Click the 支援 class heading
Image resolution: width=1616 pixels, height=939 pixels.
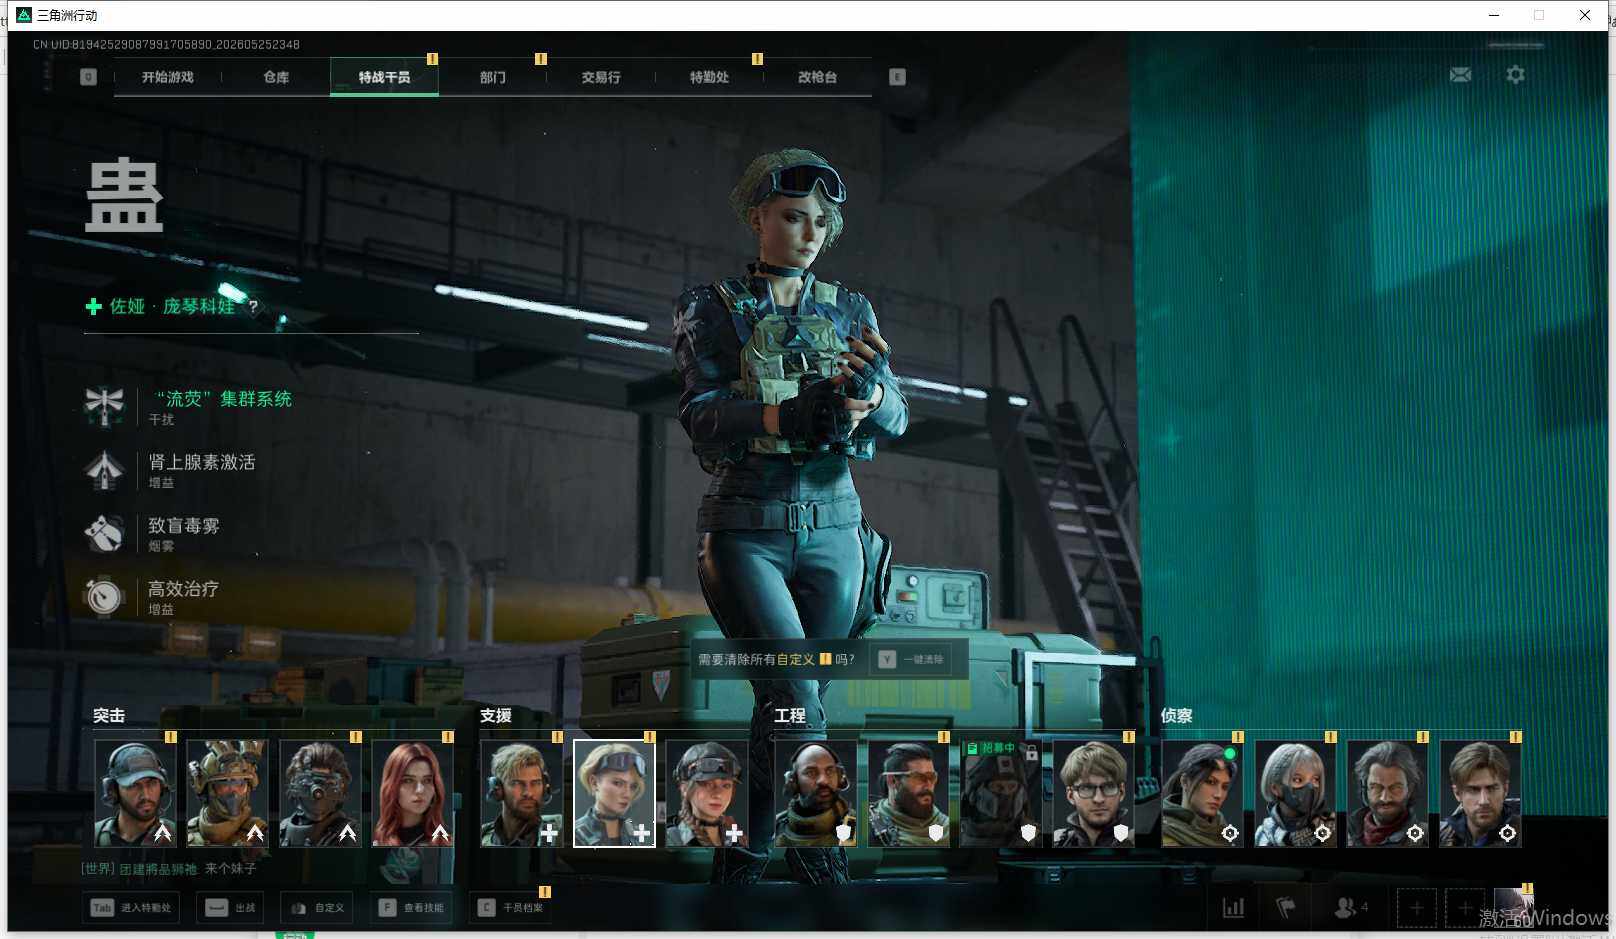(x=496, y=716)
